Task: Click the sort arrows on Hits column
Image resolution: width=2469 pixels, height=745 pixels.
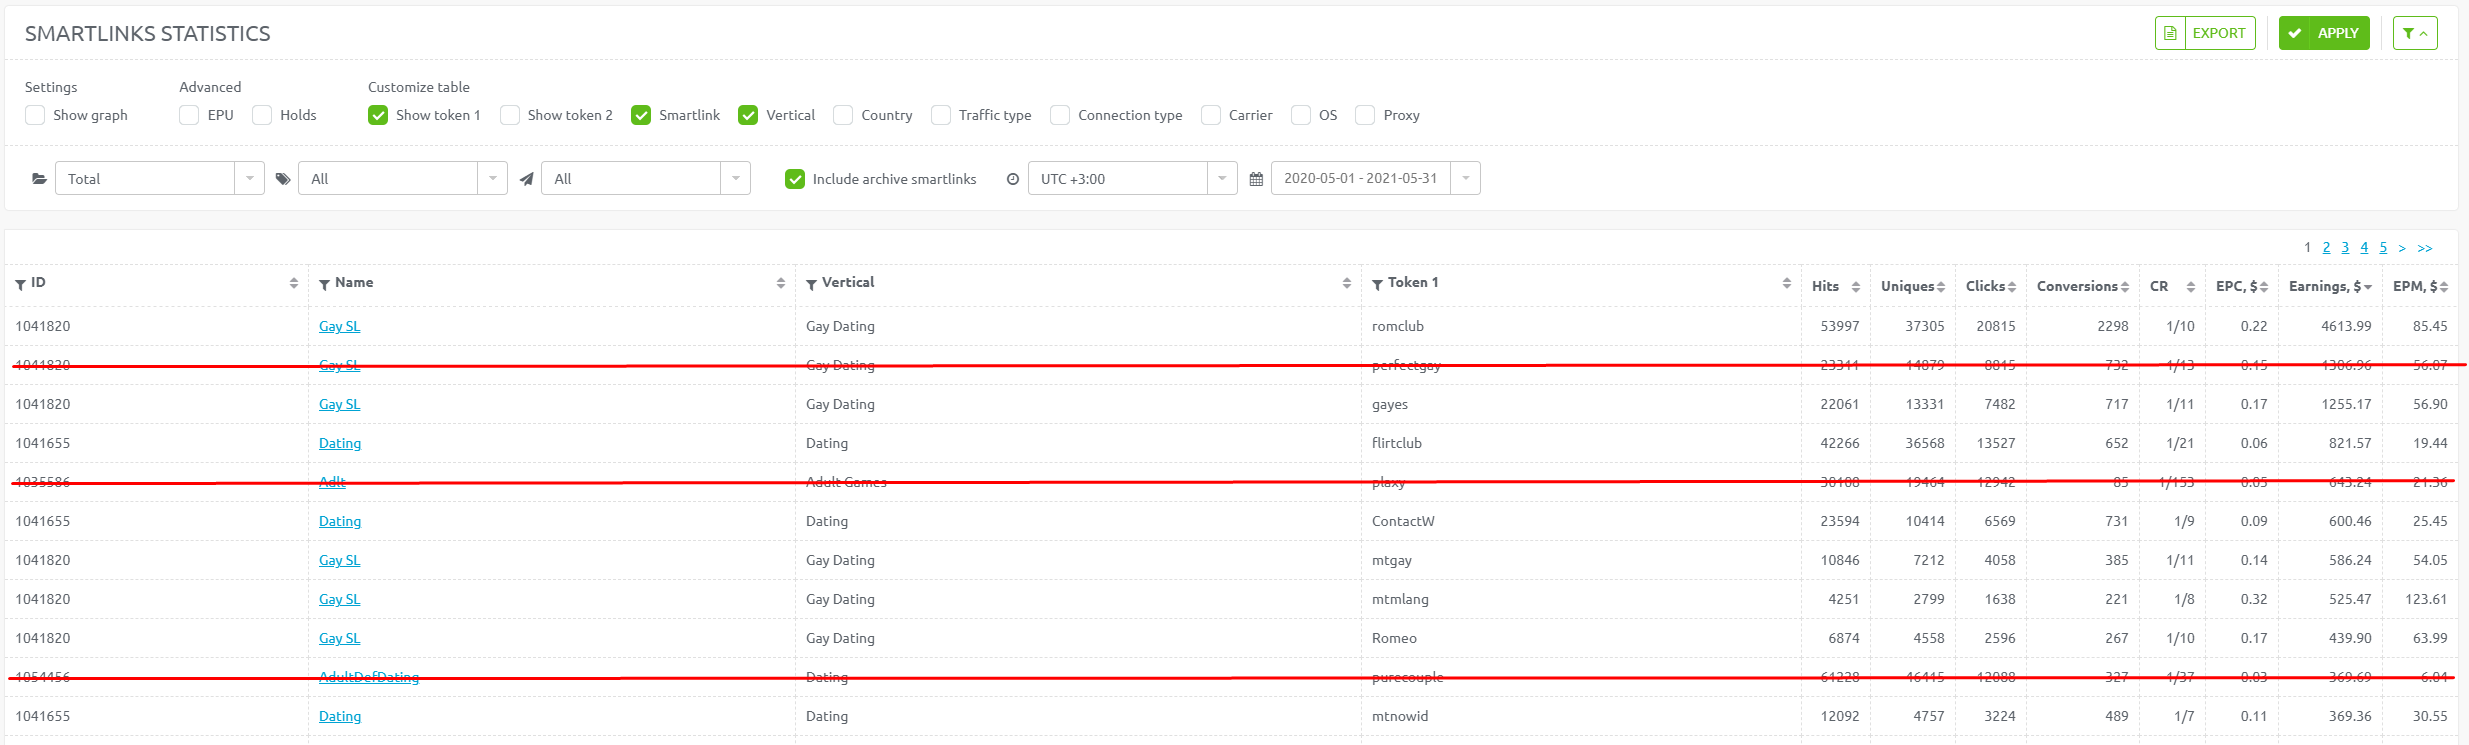Action: (x=1855, y=287)
